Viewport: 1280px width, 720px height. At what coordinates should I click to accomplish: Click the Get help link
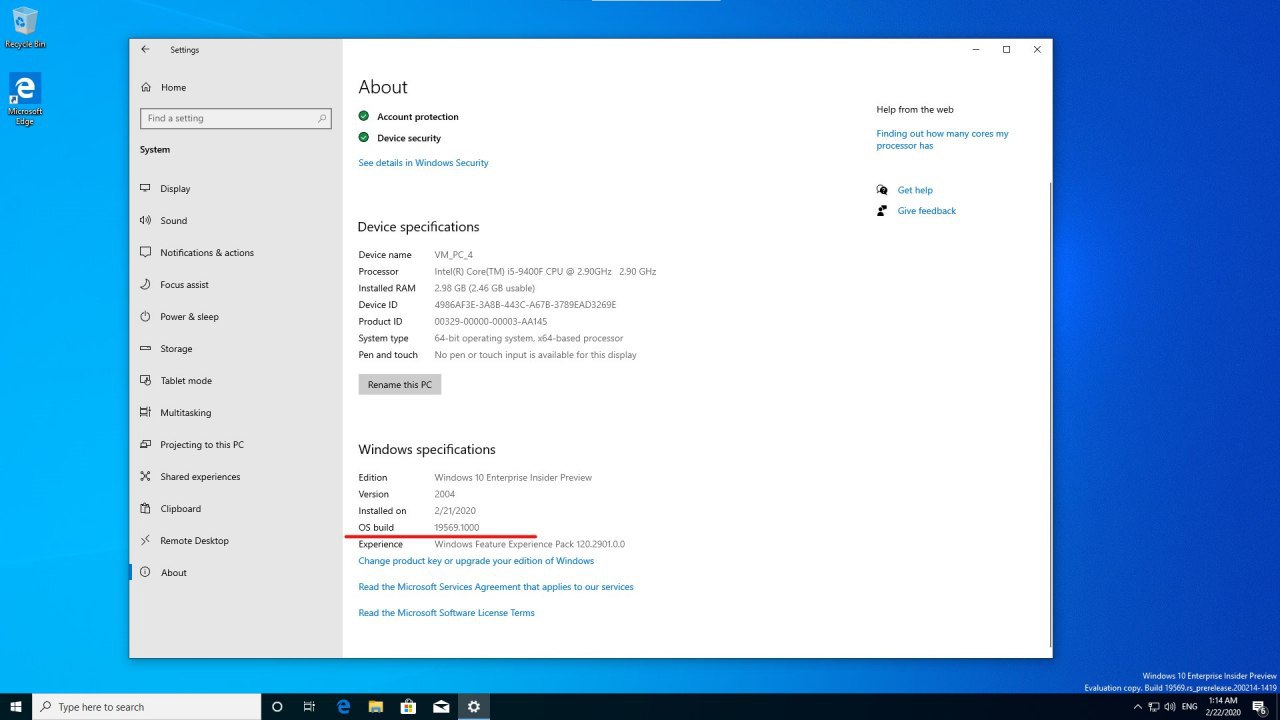[915, 190]
